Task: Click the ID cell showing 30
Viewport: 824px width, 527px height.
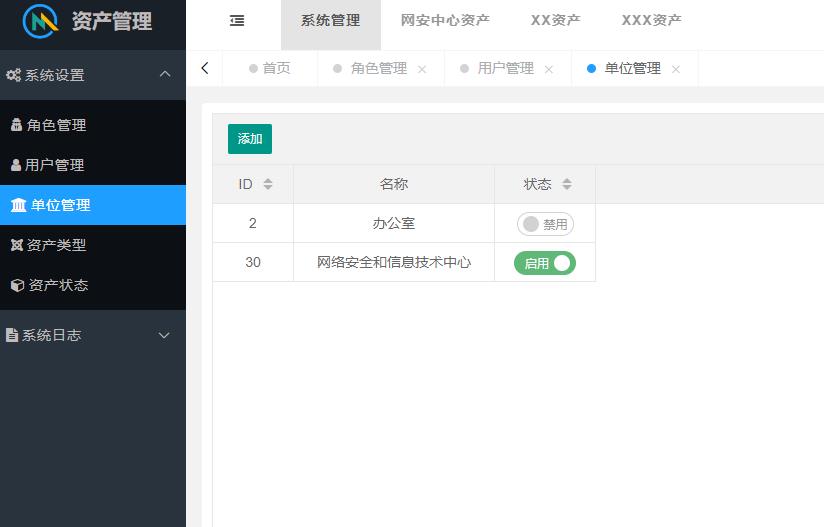Action: (253, 262)
